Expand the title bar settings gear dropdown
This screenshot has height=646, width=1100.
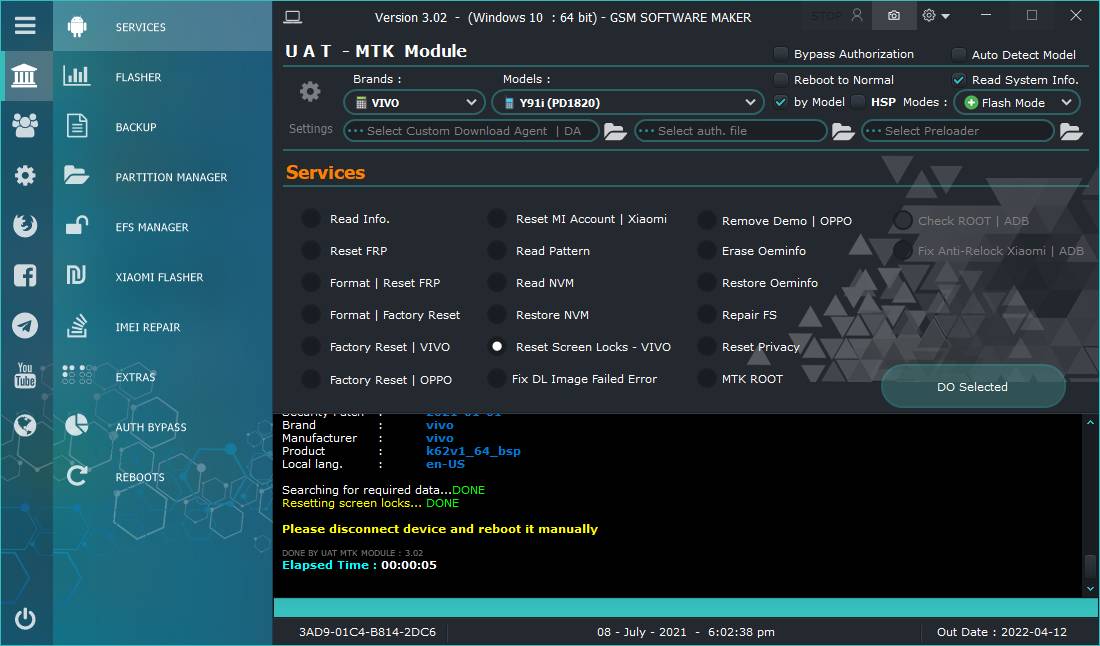pos(937,15)
